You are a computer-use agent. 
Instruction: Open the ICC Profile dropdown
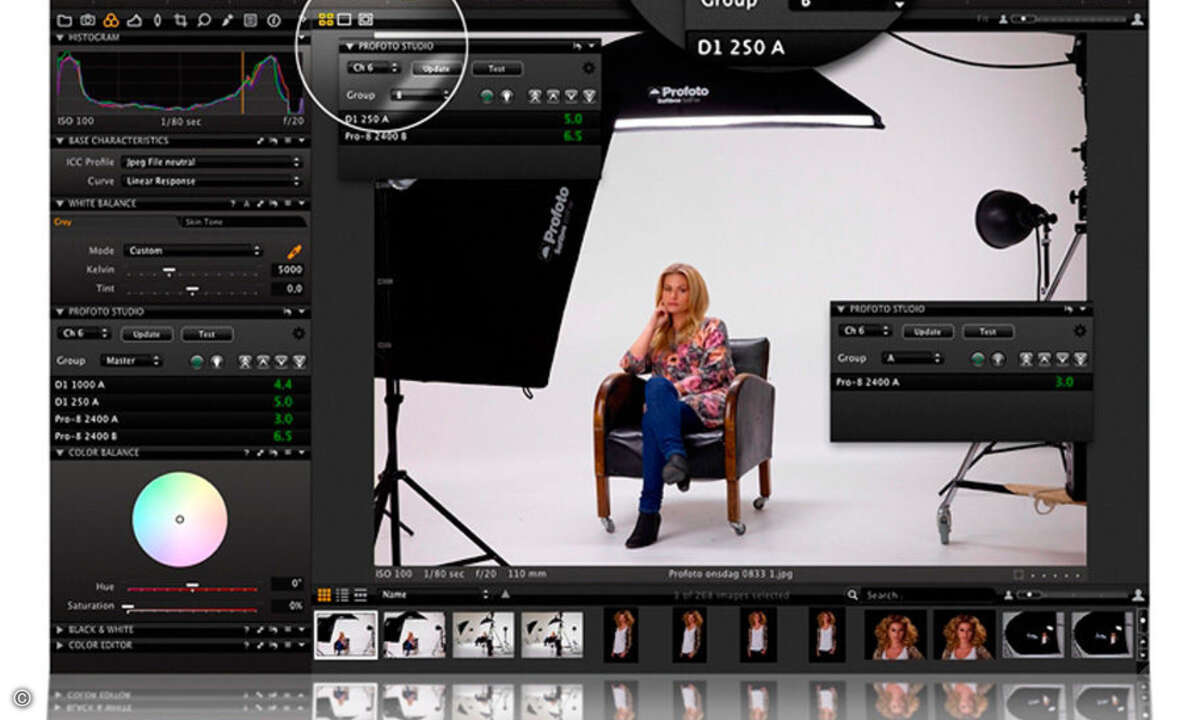click(211, 162)
